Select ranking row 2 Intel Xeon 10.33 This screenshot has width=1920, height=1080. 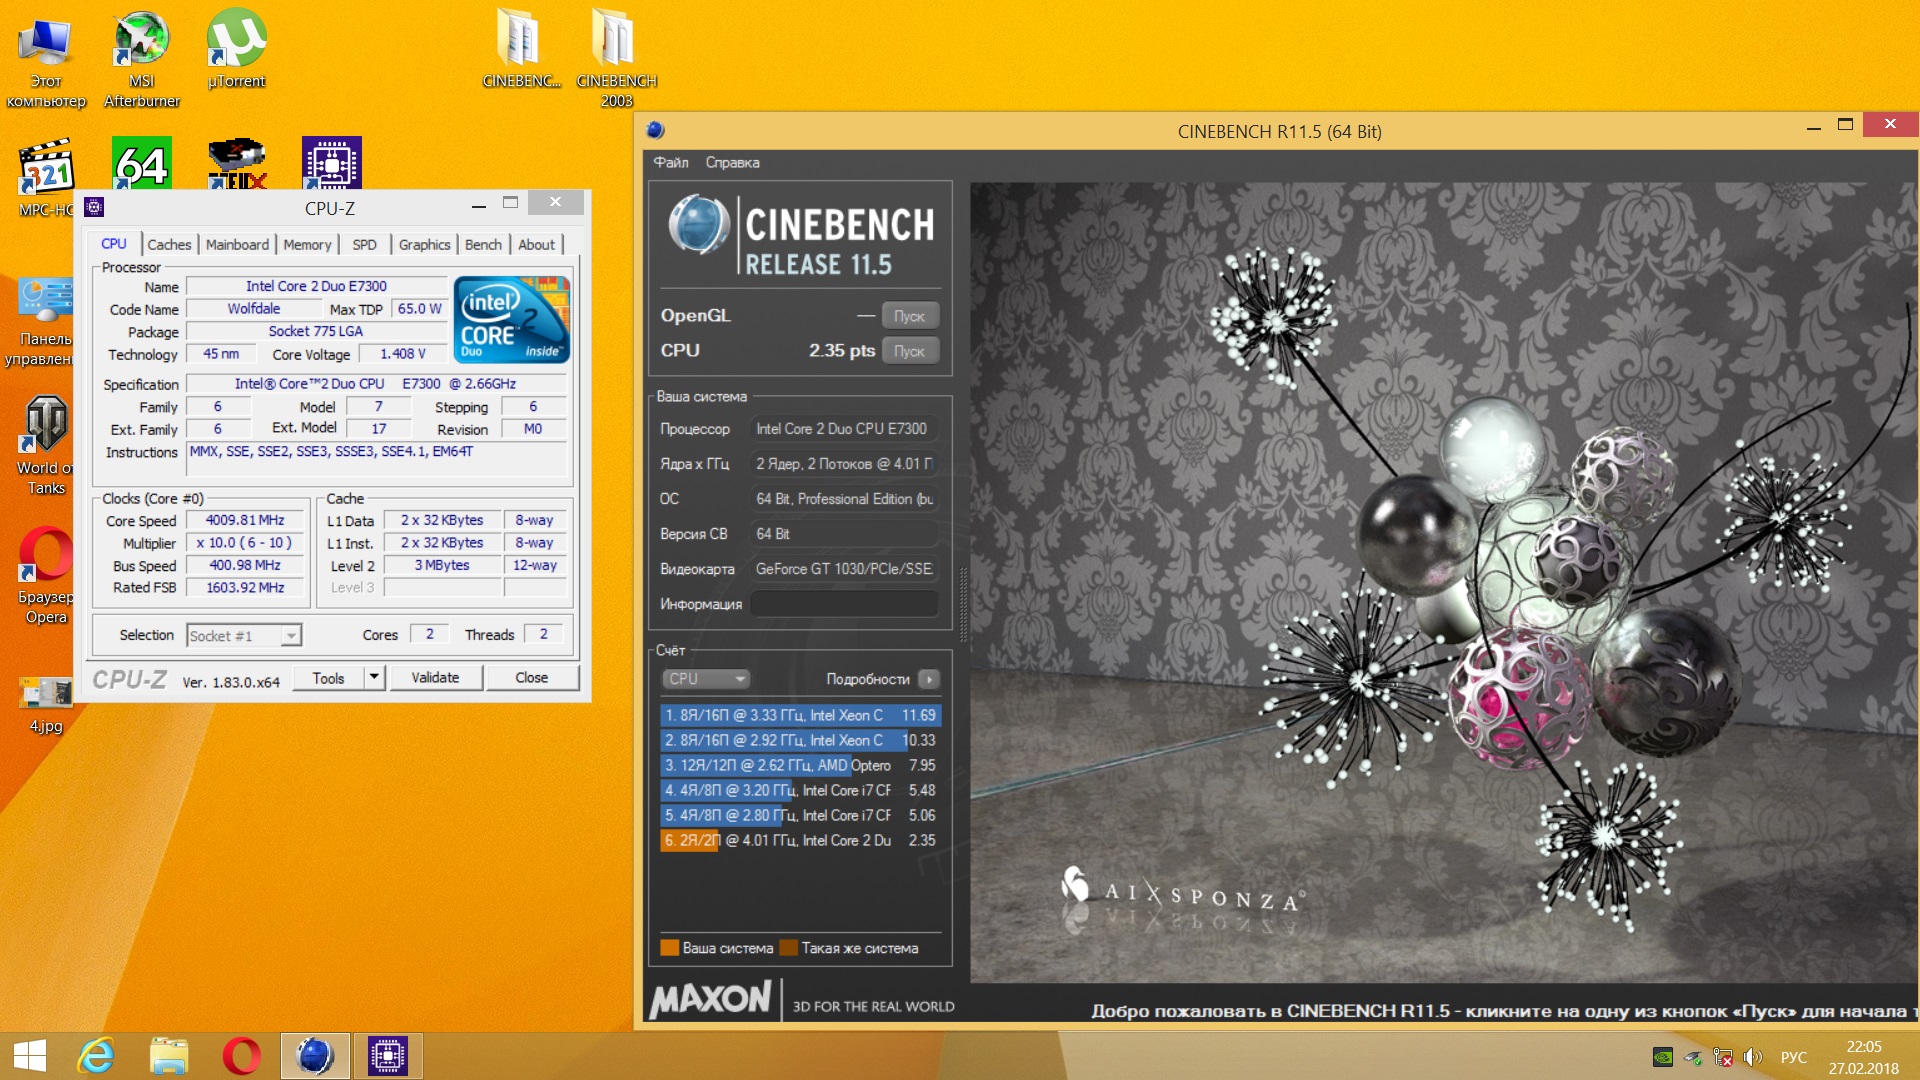[x=800, y=740]
